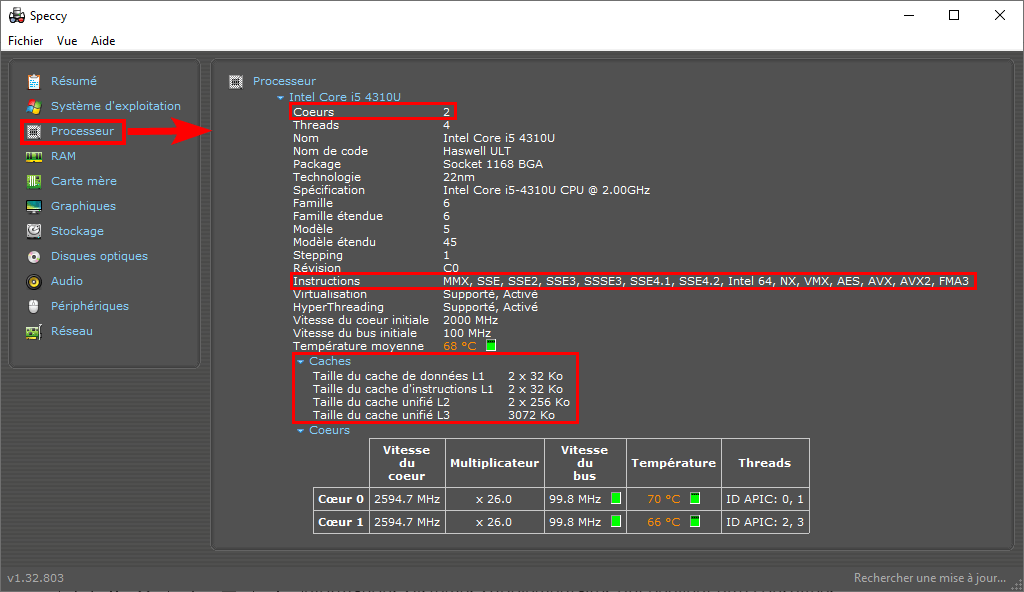This screenshot has height=592, width=1024.
Task: Click Cœur 1 temperature indicator icon
Action: pyautogui.click(x=695, y=521)
